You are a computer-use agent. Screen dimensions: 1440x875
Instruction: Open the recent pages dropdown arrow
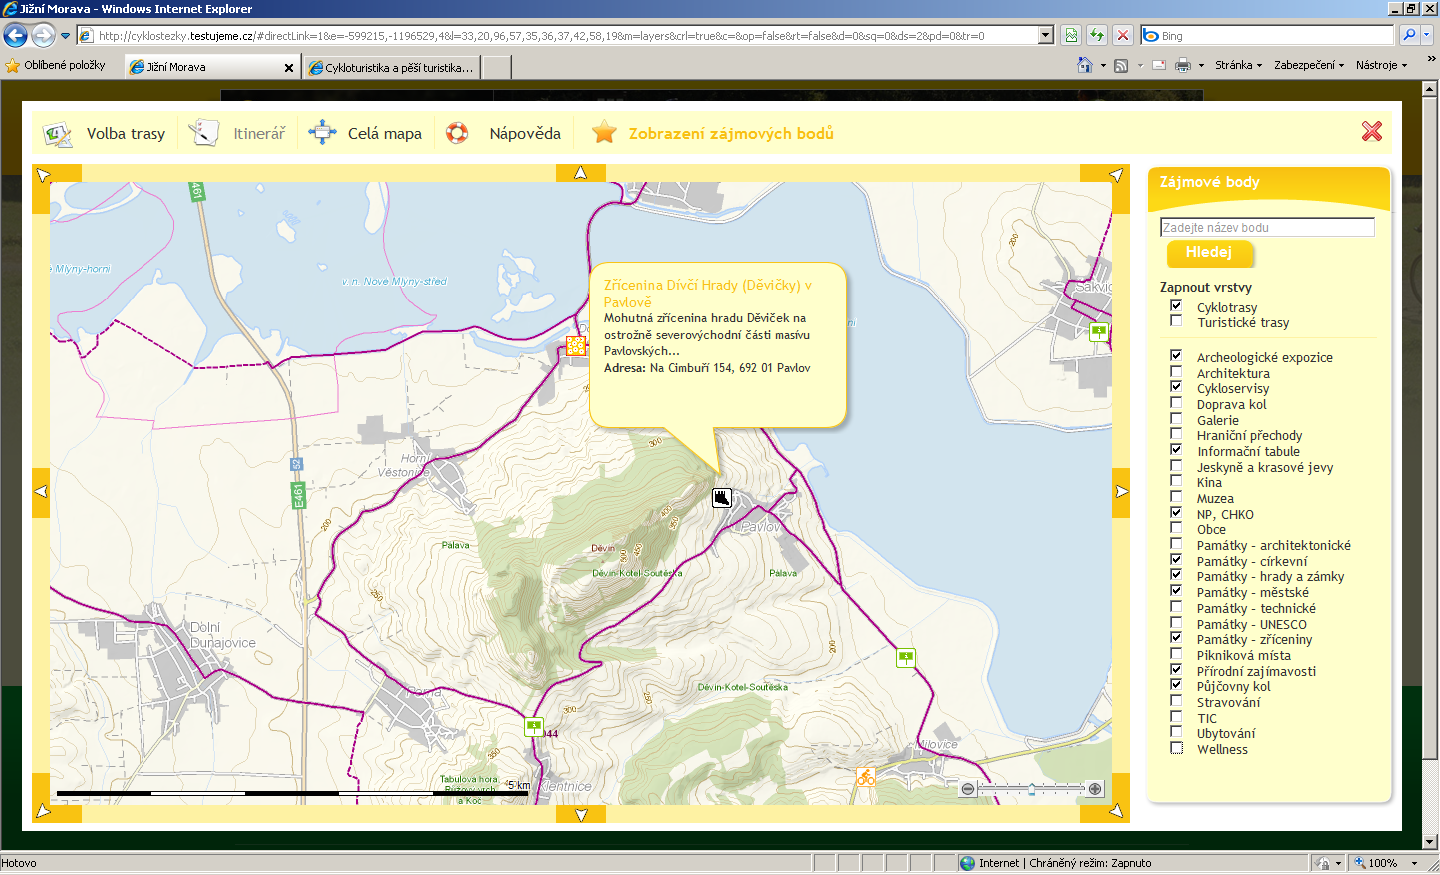pos(66,35)
